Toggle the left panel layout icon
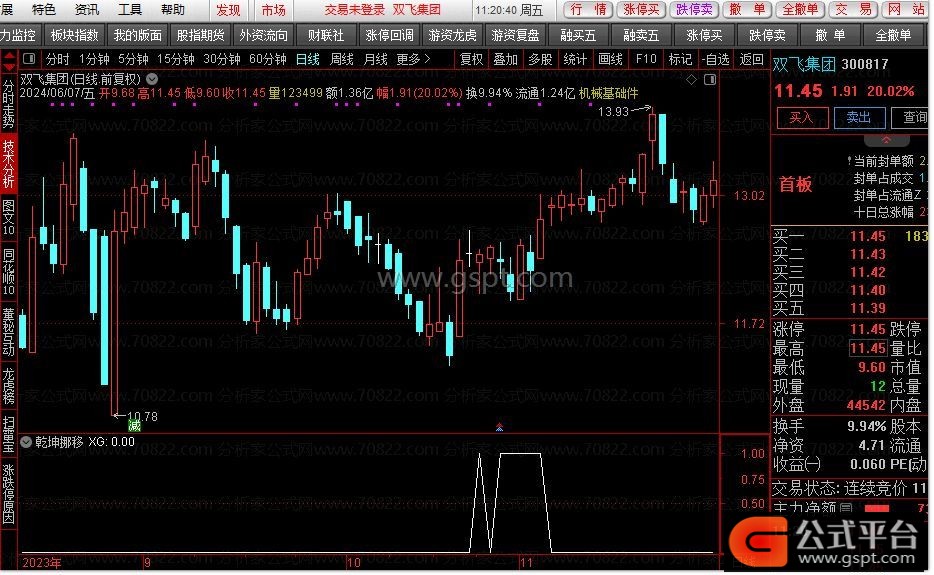This screenshot has width=934, height=575. [x=29, y=60]
